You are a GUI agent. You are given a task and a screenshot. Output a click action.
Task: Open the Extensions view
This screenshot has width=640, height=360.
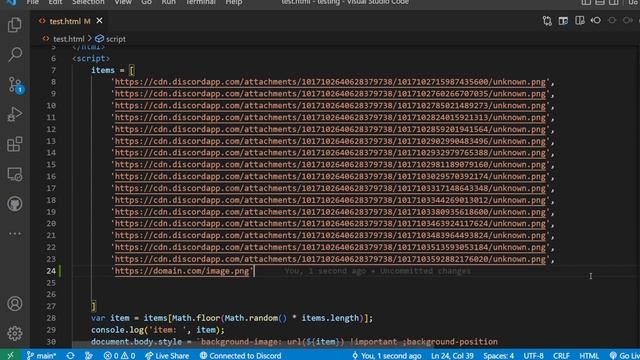(15, 144)
